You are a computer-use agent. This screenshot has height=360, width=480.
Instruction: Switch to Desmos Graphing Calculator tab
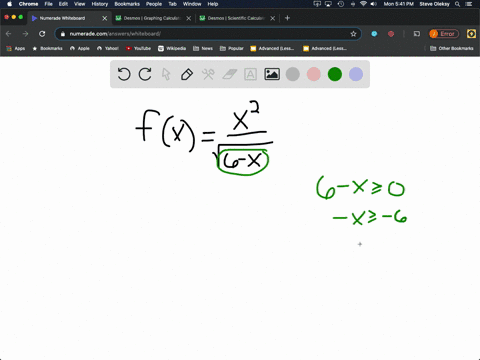coord(152,18)
